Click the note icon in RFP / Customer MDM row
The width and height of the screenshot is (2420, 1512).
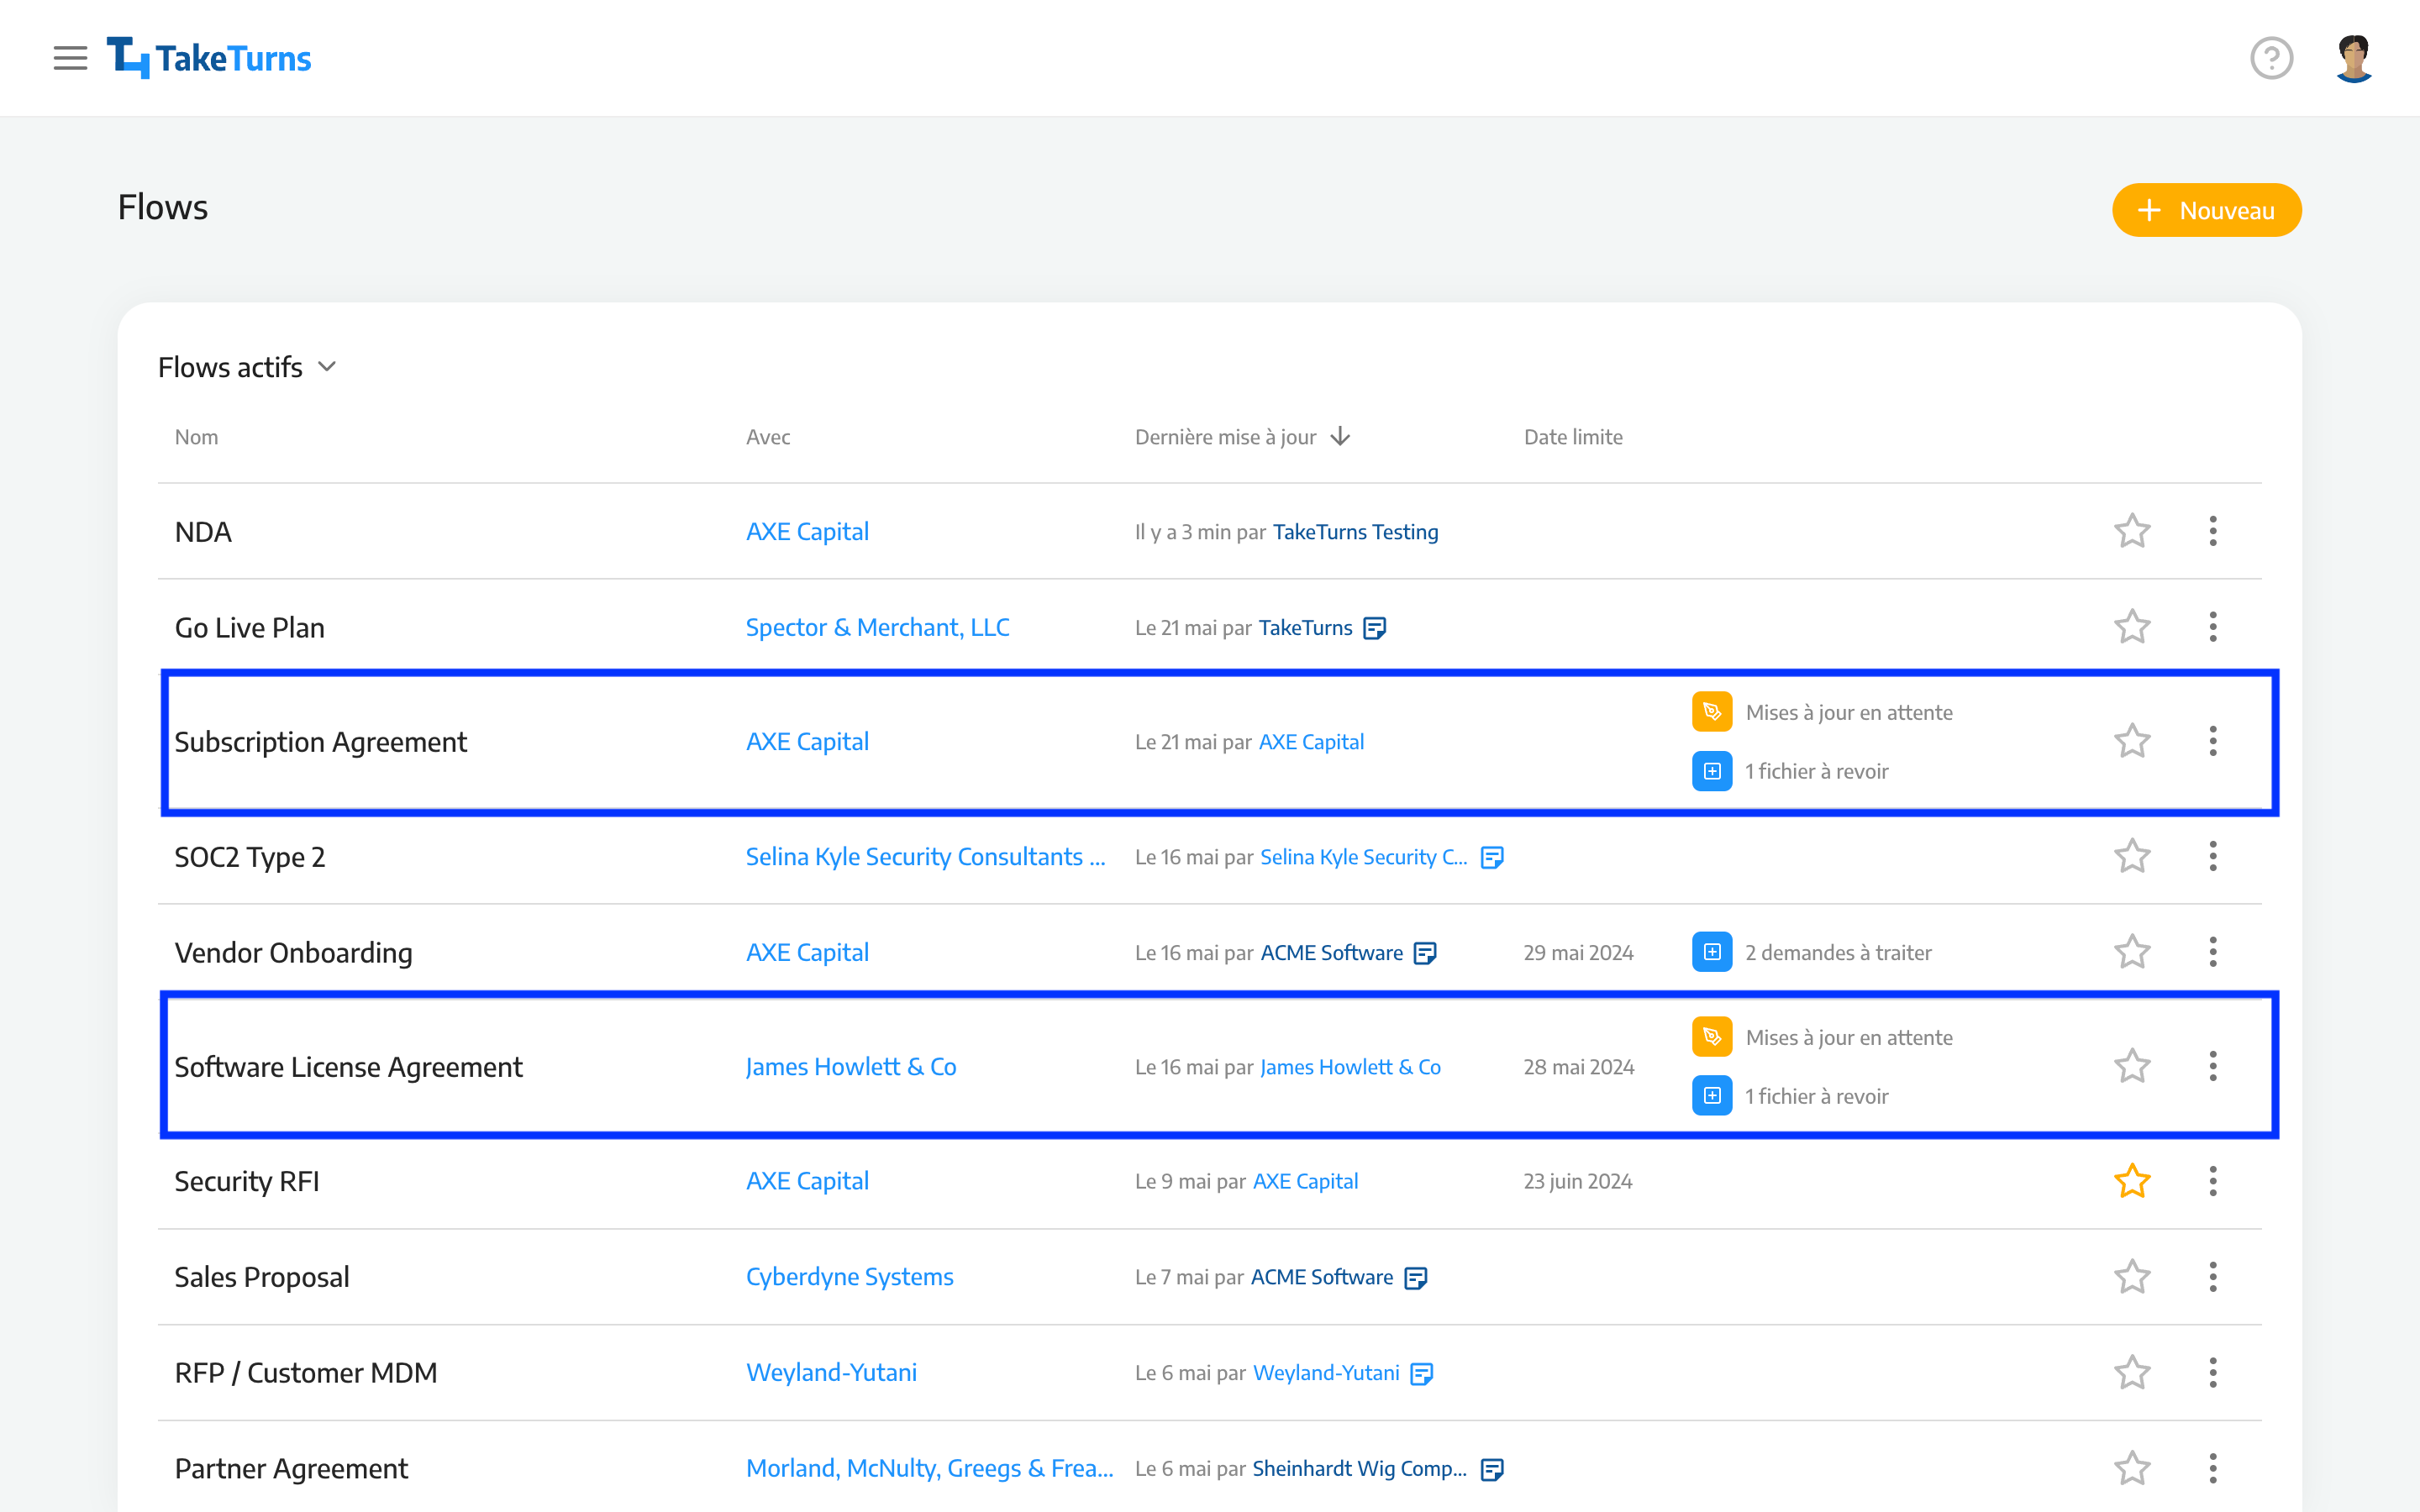pos(1421,1374)
